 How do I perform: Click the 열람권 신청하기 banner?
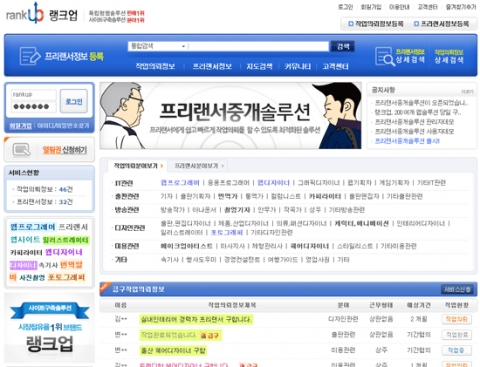(49, 150)
